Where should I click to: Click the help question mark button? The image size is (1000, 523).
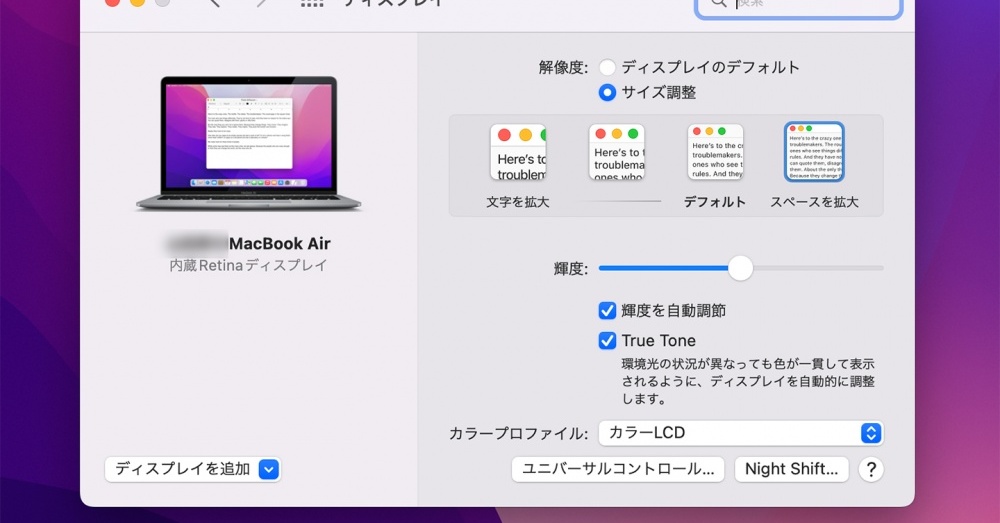click(871, 469)
